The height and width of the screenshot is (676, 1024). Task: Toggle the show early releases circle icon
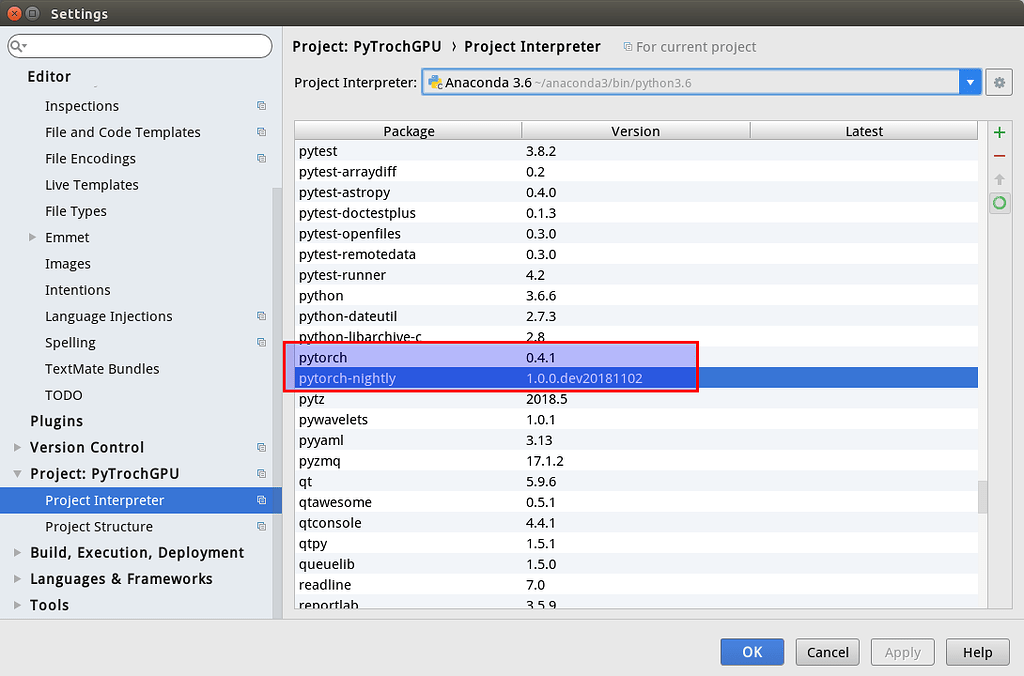tap(999, 203)
